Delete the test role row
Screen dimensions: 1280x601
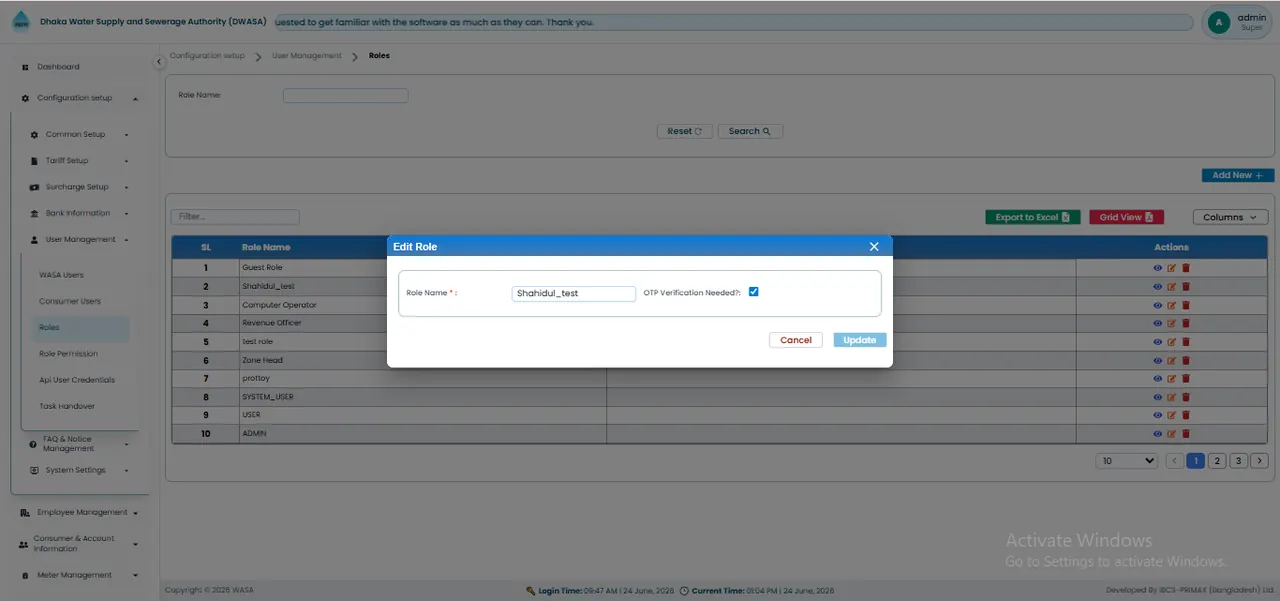click(1186, 341)
